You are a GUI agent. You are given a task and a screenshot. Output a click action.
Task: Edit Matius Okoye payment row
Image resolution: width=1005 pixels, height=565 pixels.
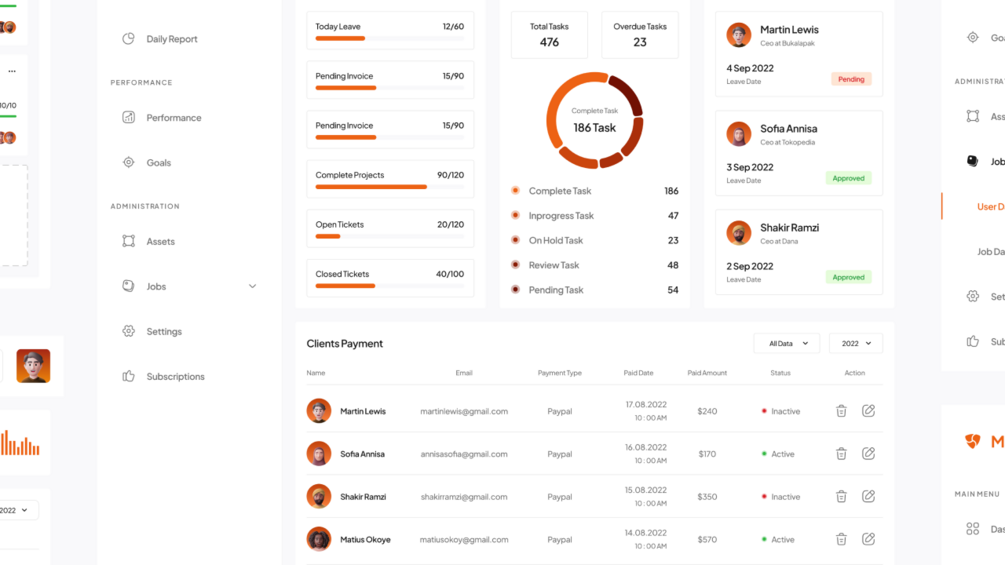[868, 539]
